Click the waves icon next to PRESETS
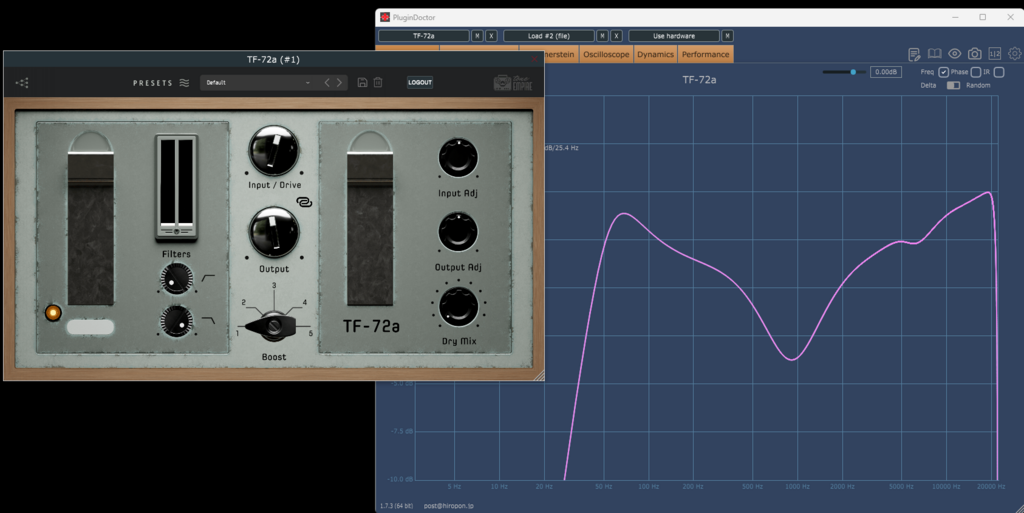Screen dimensions: 1024x513 click(x=184, y=83)
